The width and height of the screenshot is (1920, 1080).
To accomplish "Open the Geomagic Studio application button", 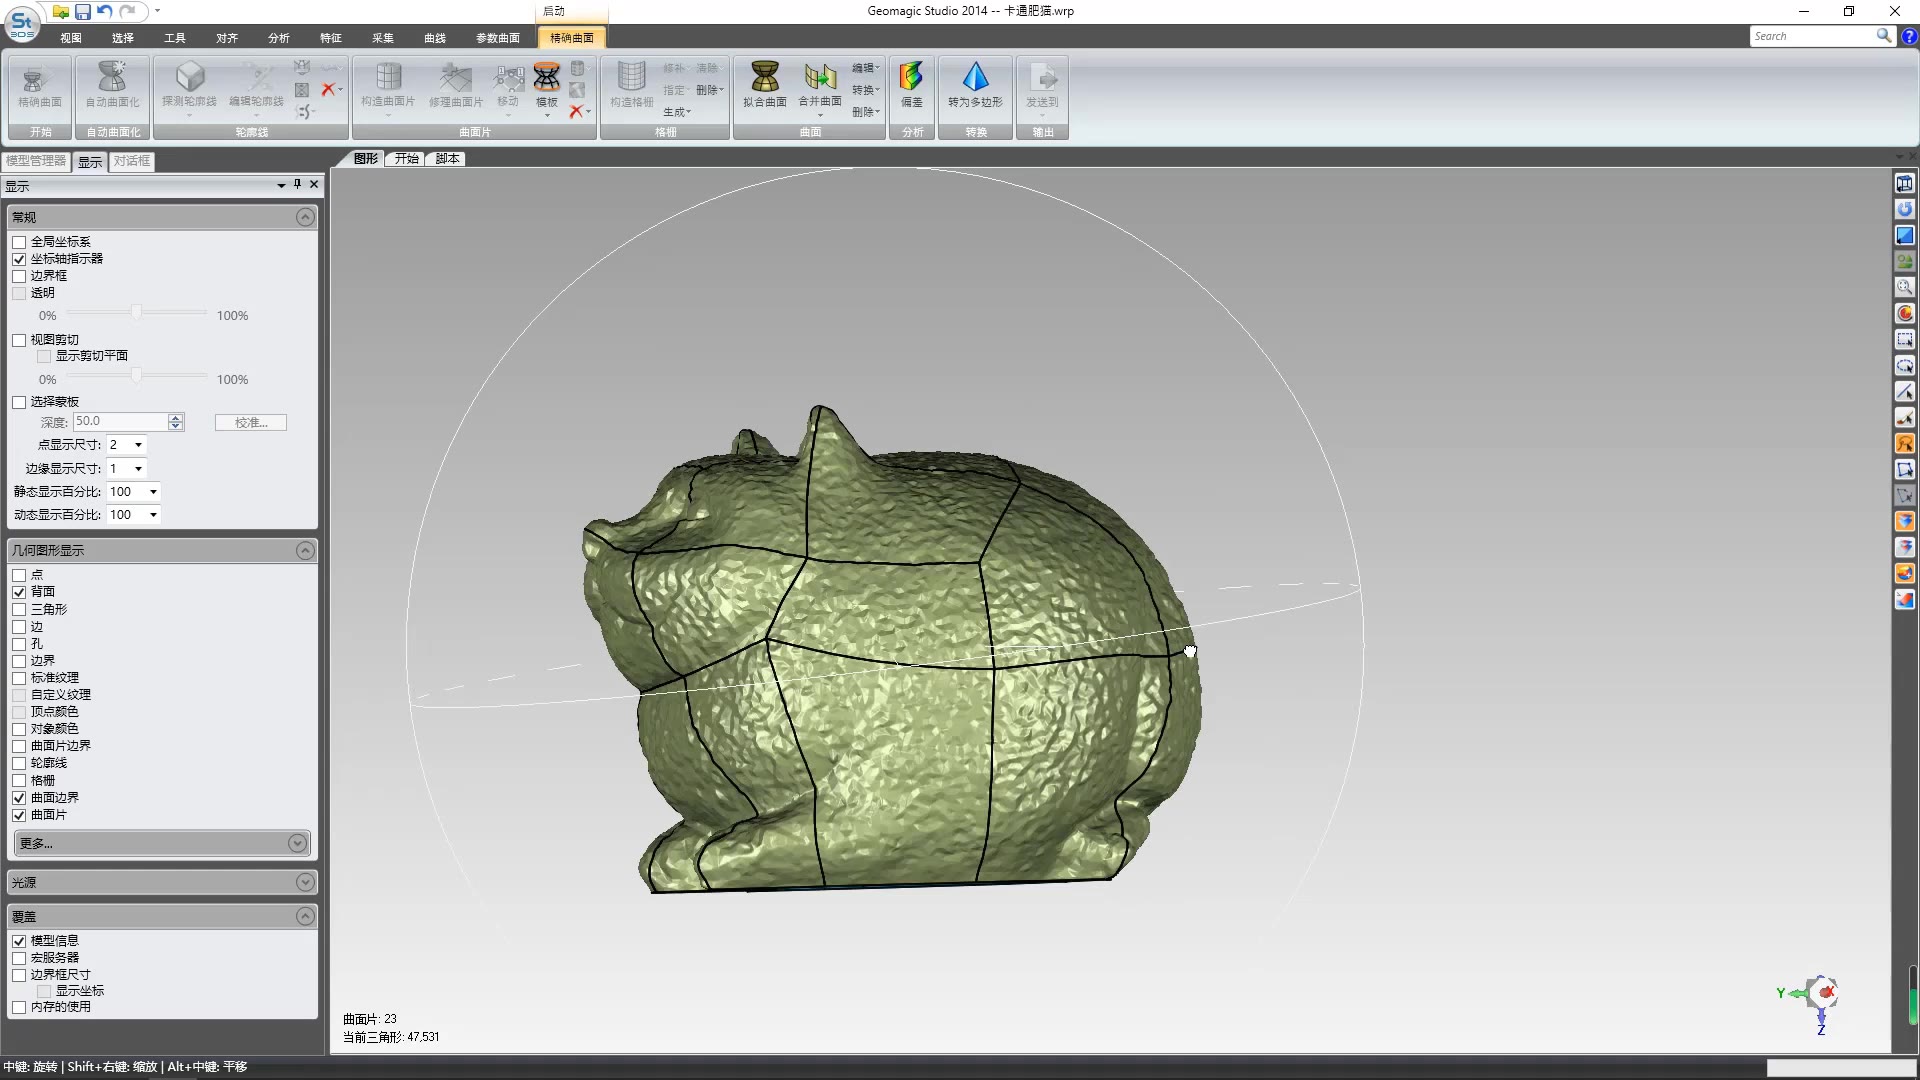I will 22,23.
